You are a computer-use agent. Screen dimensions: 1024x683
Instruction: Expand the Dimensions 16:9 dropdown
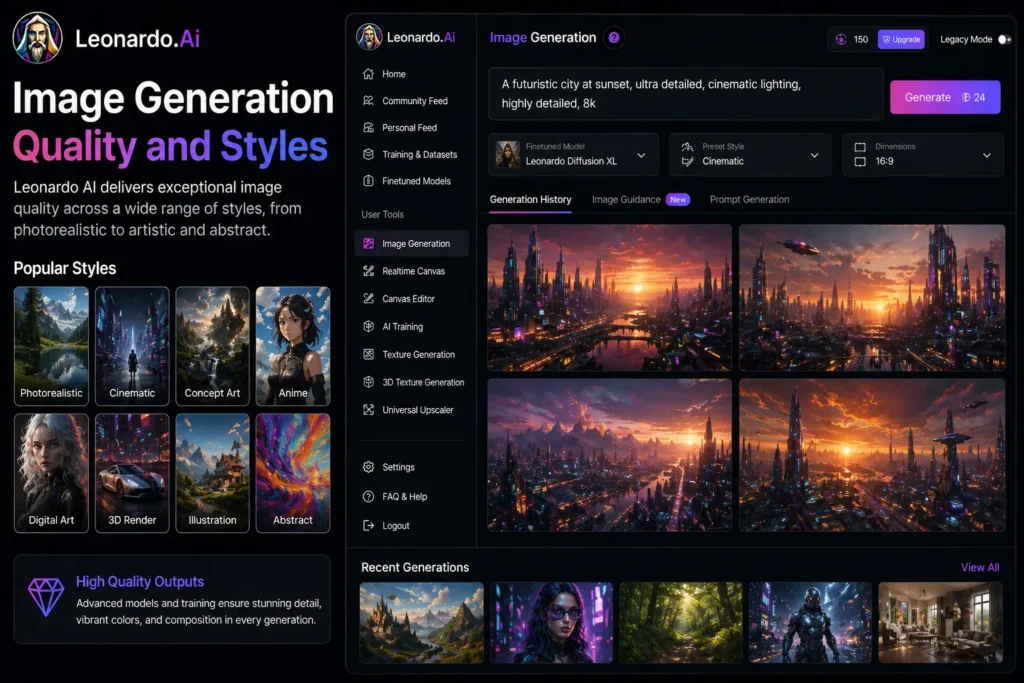[922, 154]
